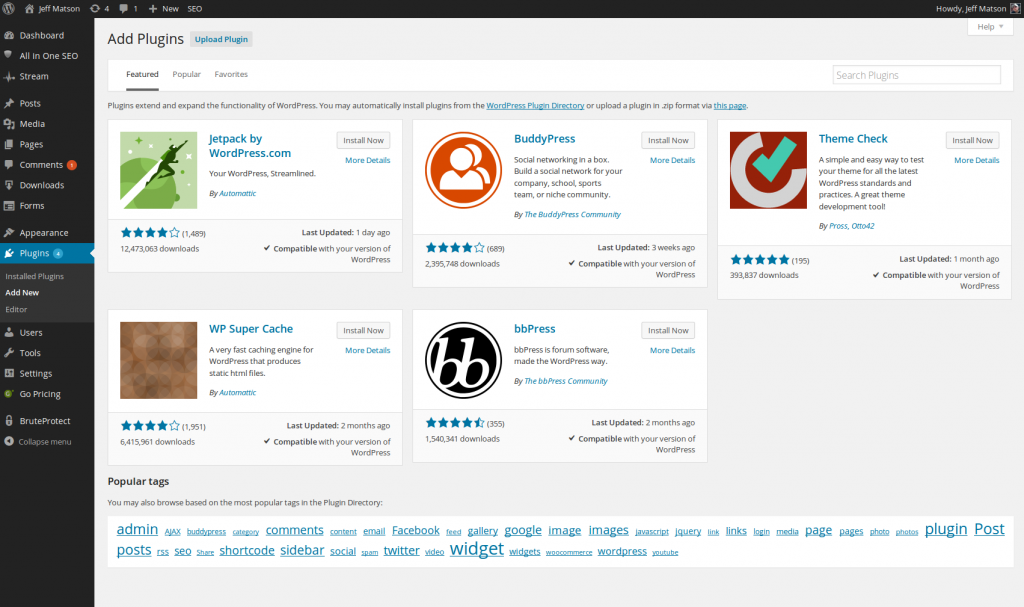Open The bbPress Community author link
Screen dimensions: 1024x607
566,381
